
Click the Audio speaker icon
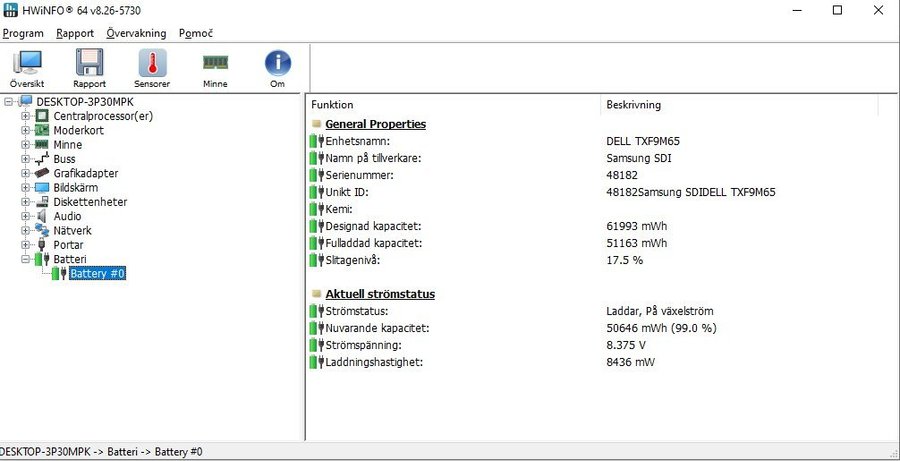click(x=41, y=216)
